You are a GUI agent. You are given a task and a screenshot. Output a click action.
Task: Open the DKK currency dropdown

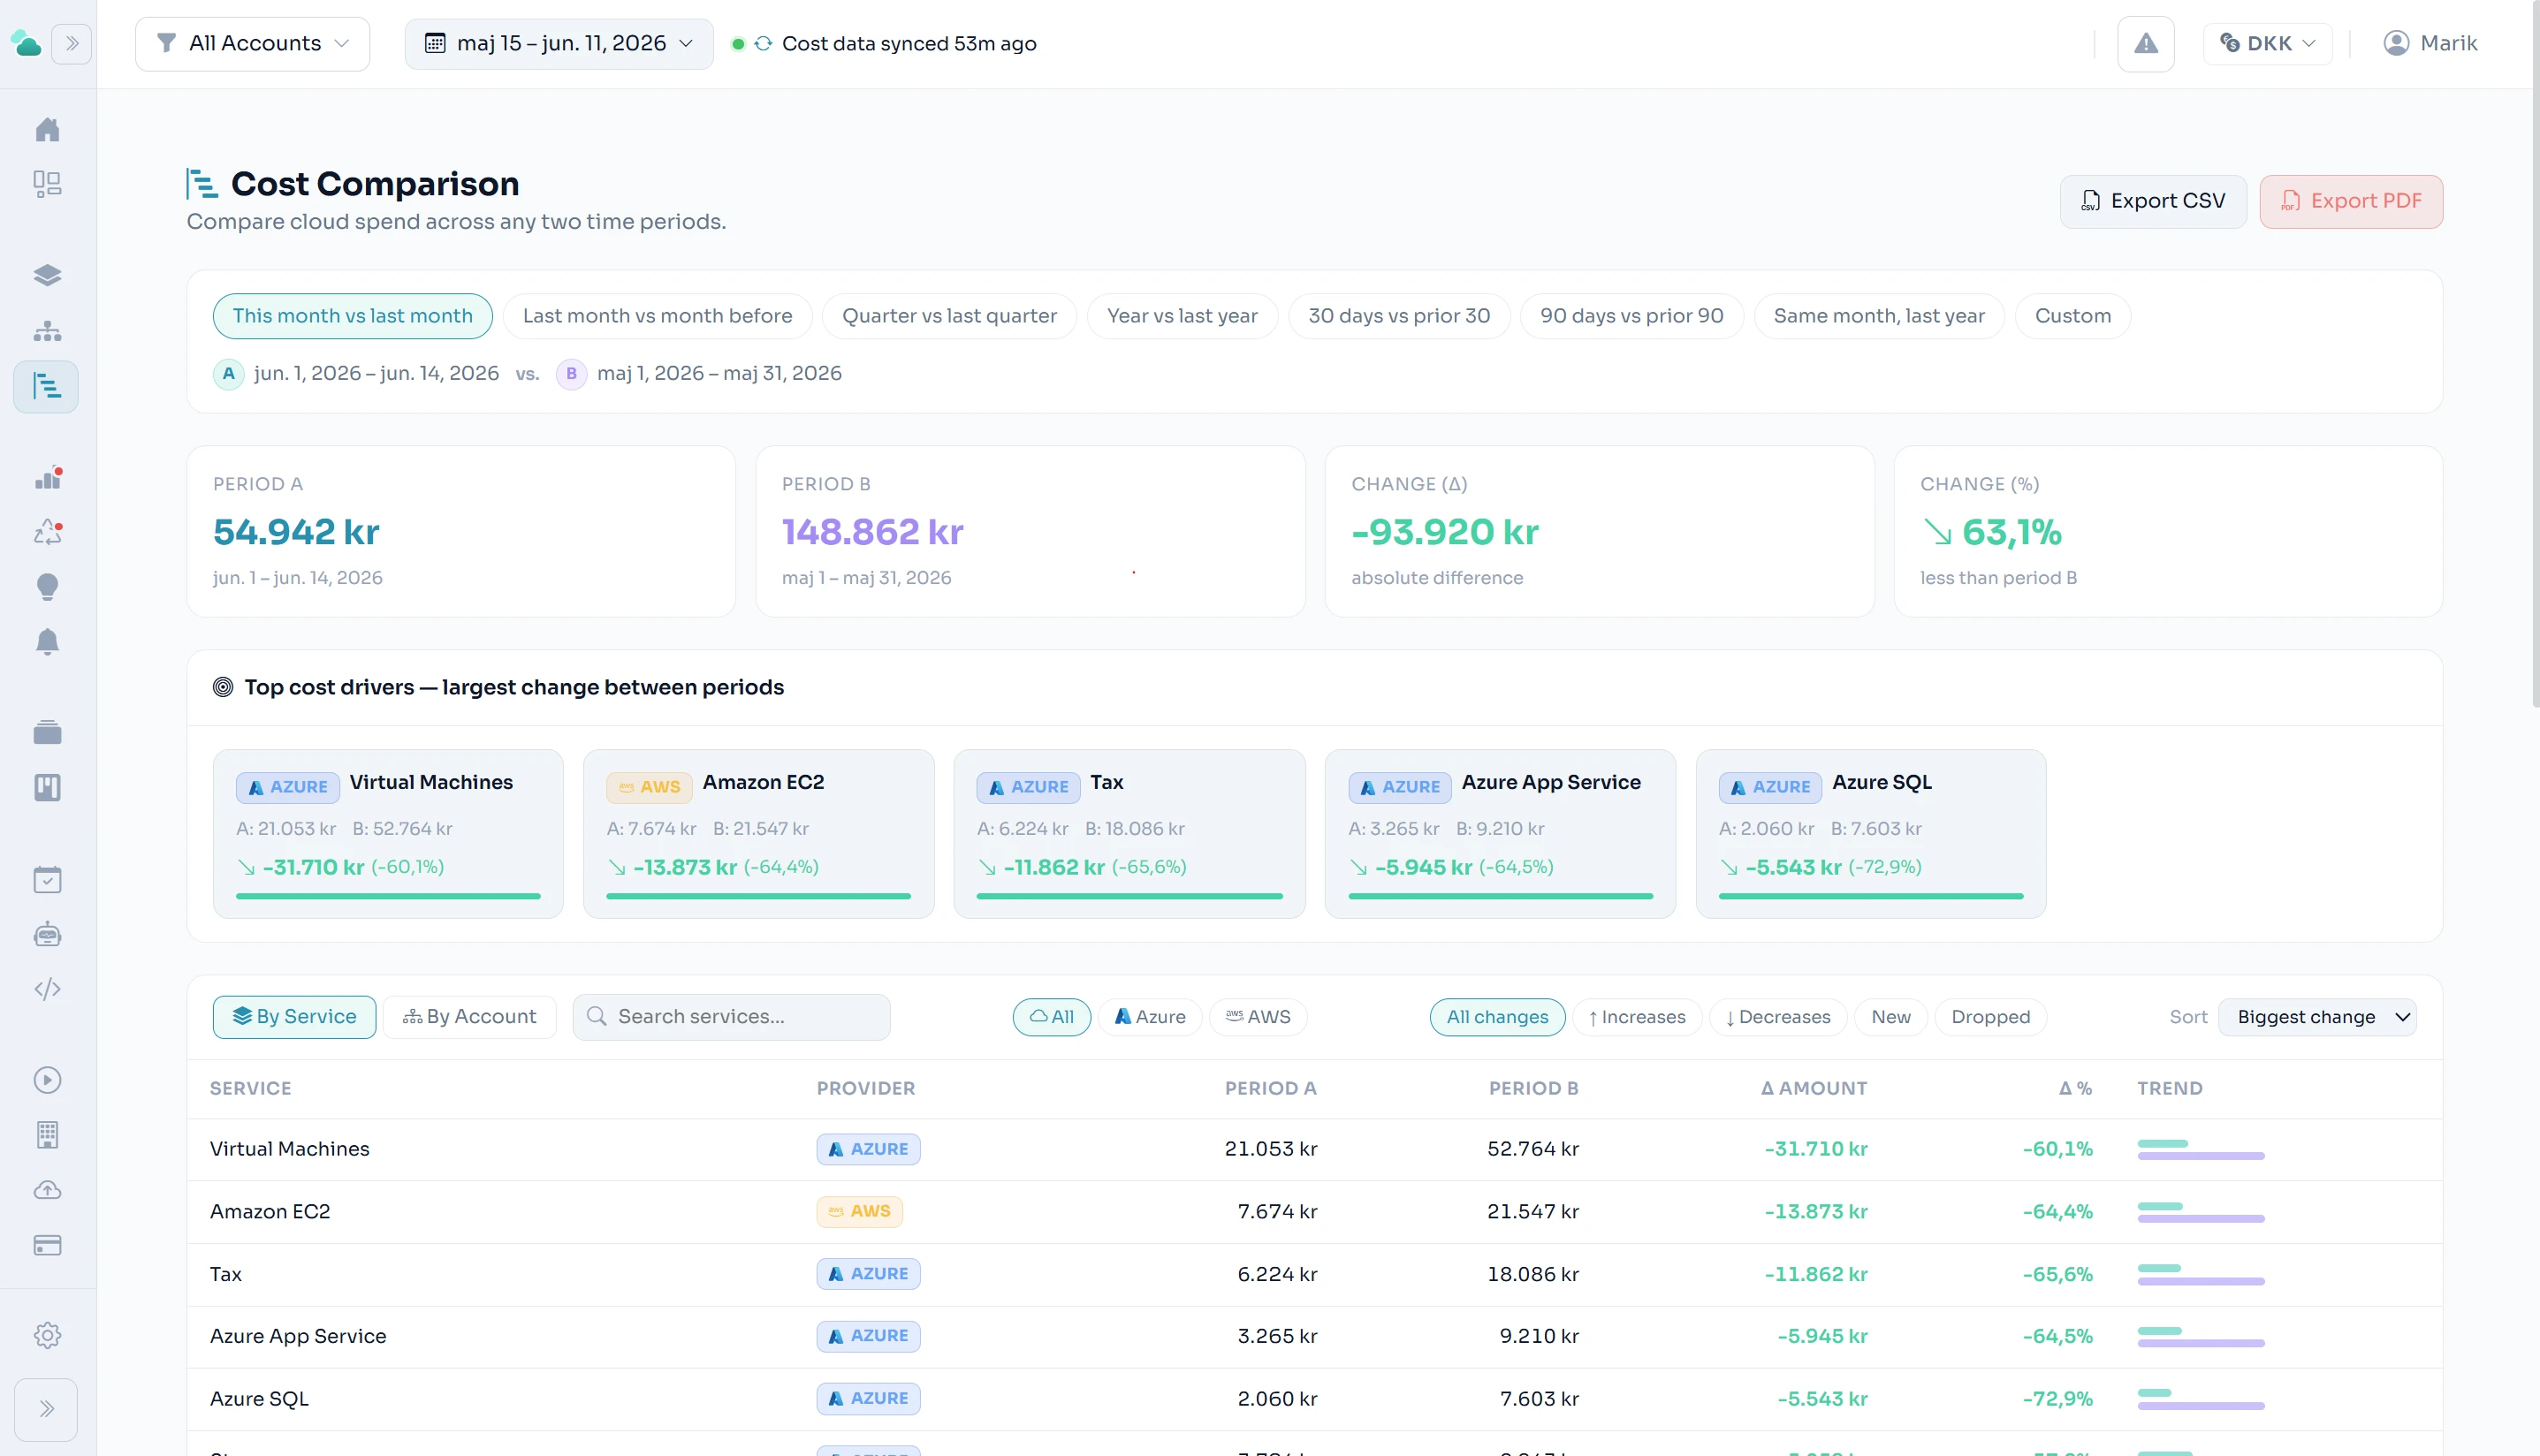click(x=2268, y=43)
